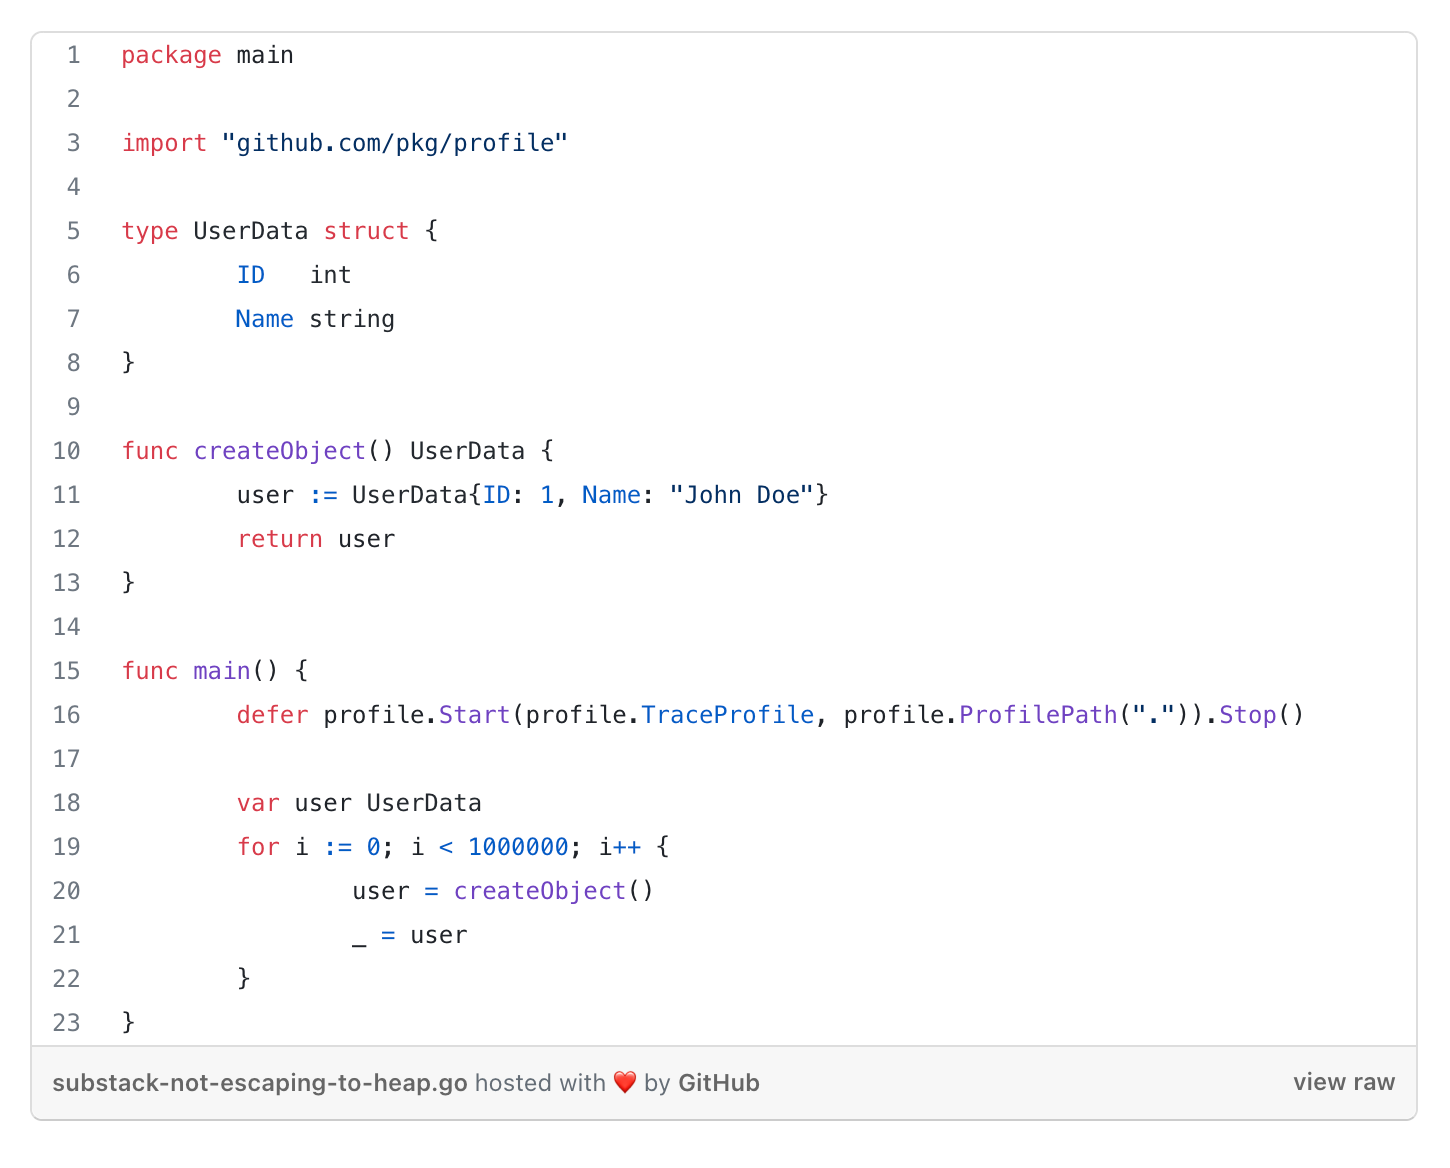This screenshot has height=1168, width=1450.
Task: Click the word package on line 1
Action: (171, 56)
